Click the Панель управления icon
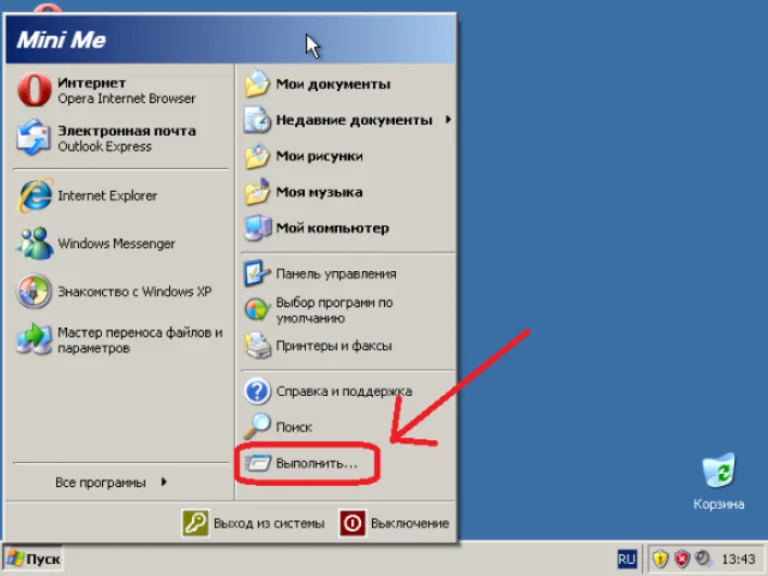 tap(257, 273)
